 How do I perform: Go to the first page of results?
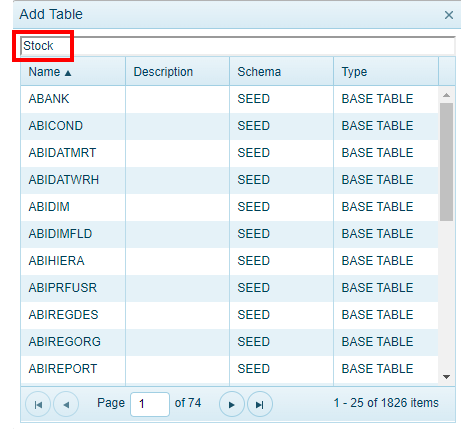(38, 404)
